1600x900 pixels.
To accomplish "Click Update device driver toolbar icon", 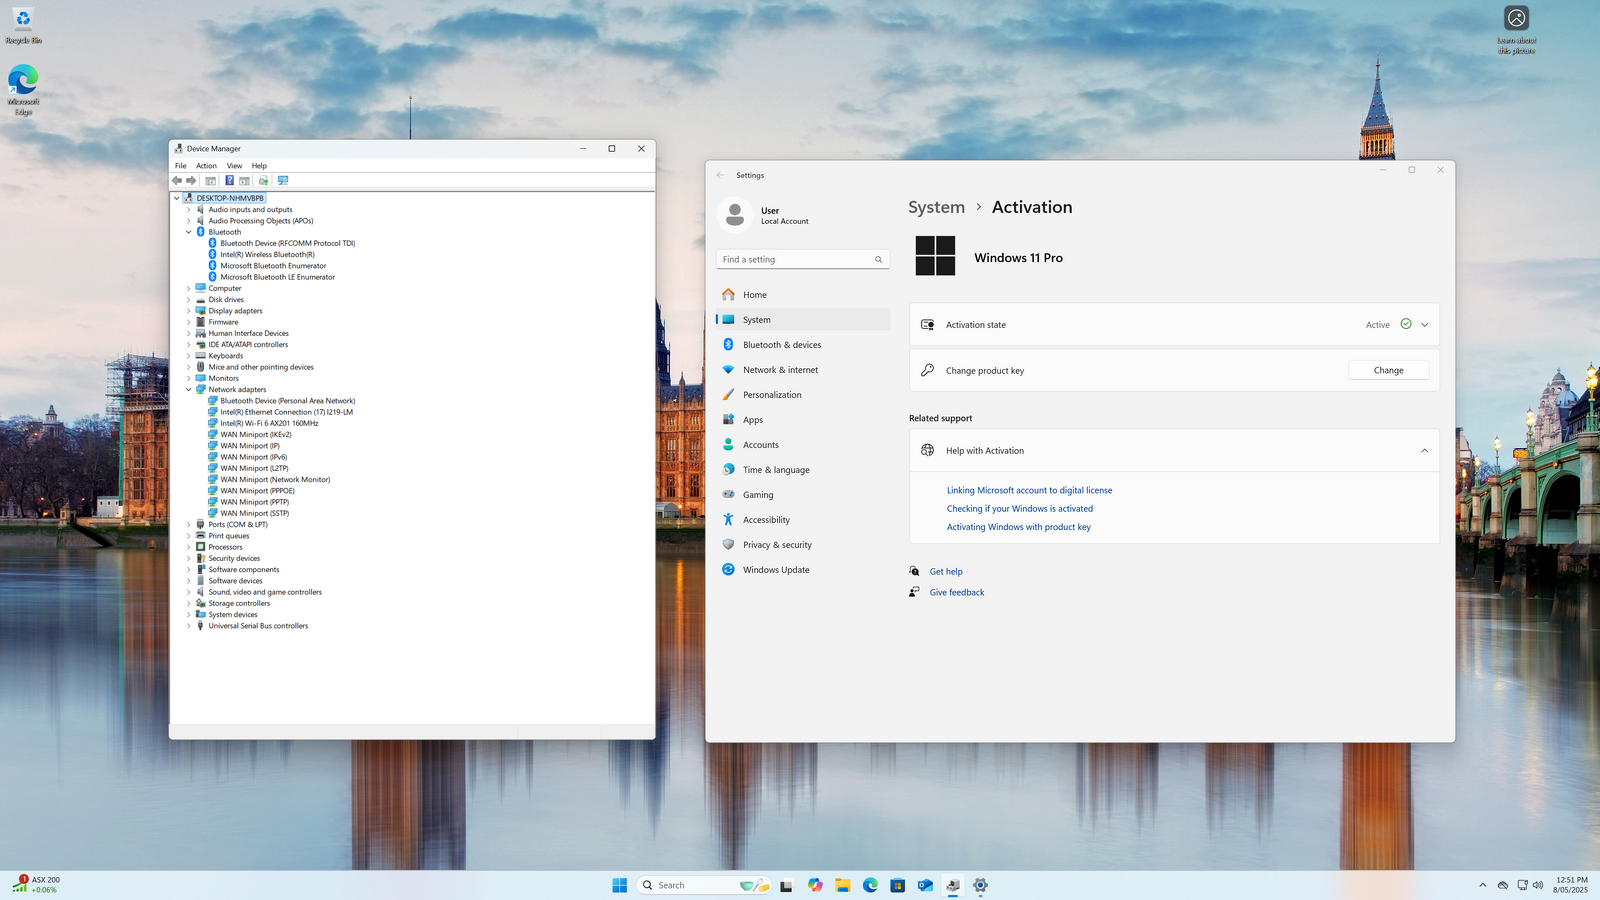I will pyautogui.click(x=264, y=181).
